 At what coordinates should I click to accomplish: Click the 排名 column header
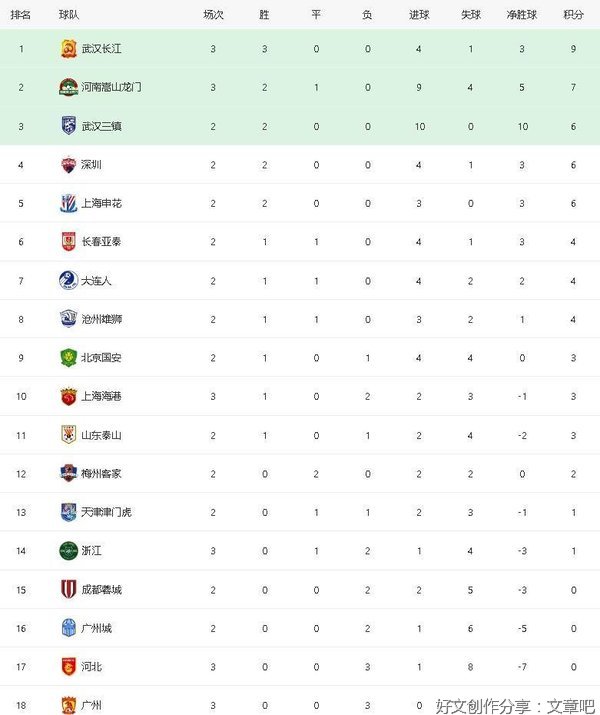(x=21, y=15)
